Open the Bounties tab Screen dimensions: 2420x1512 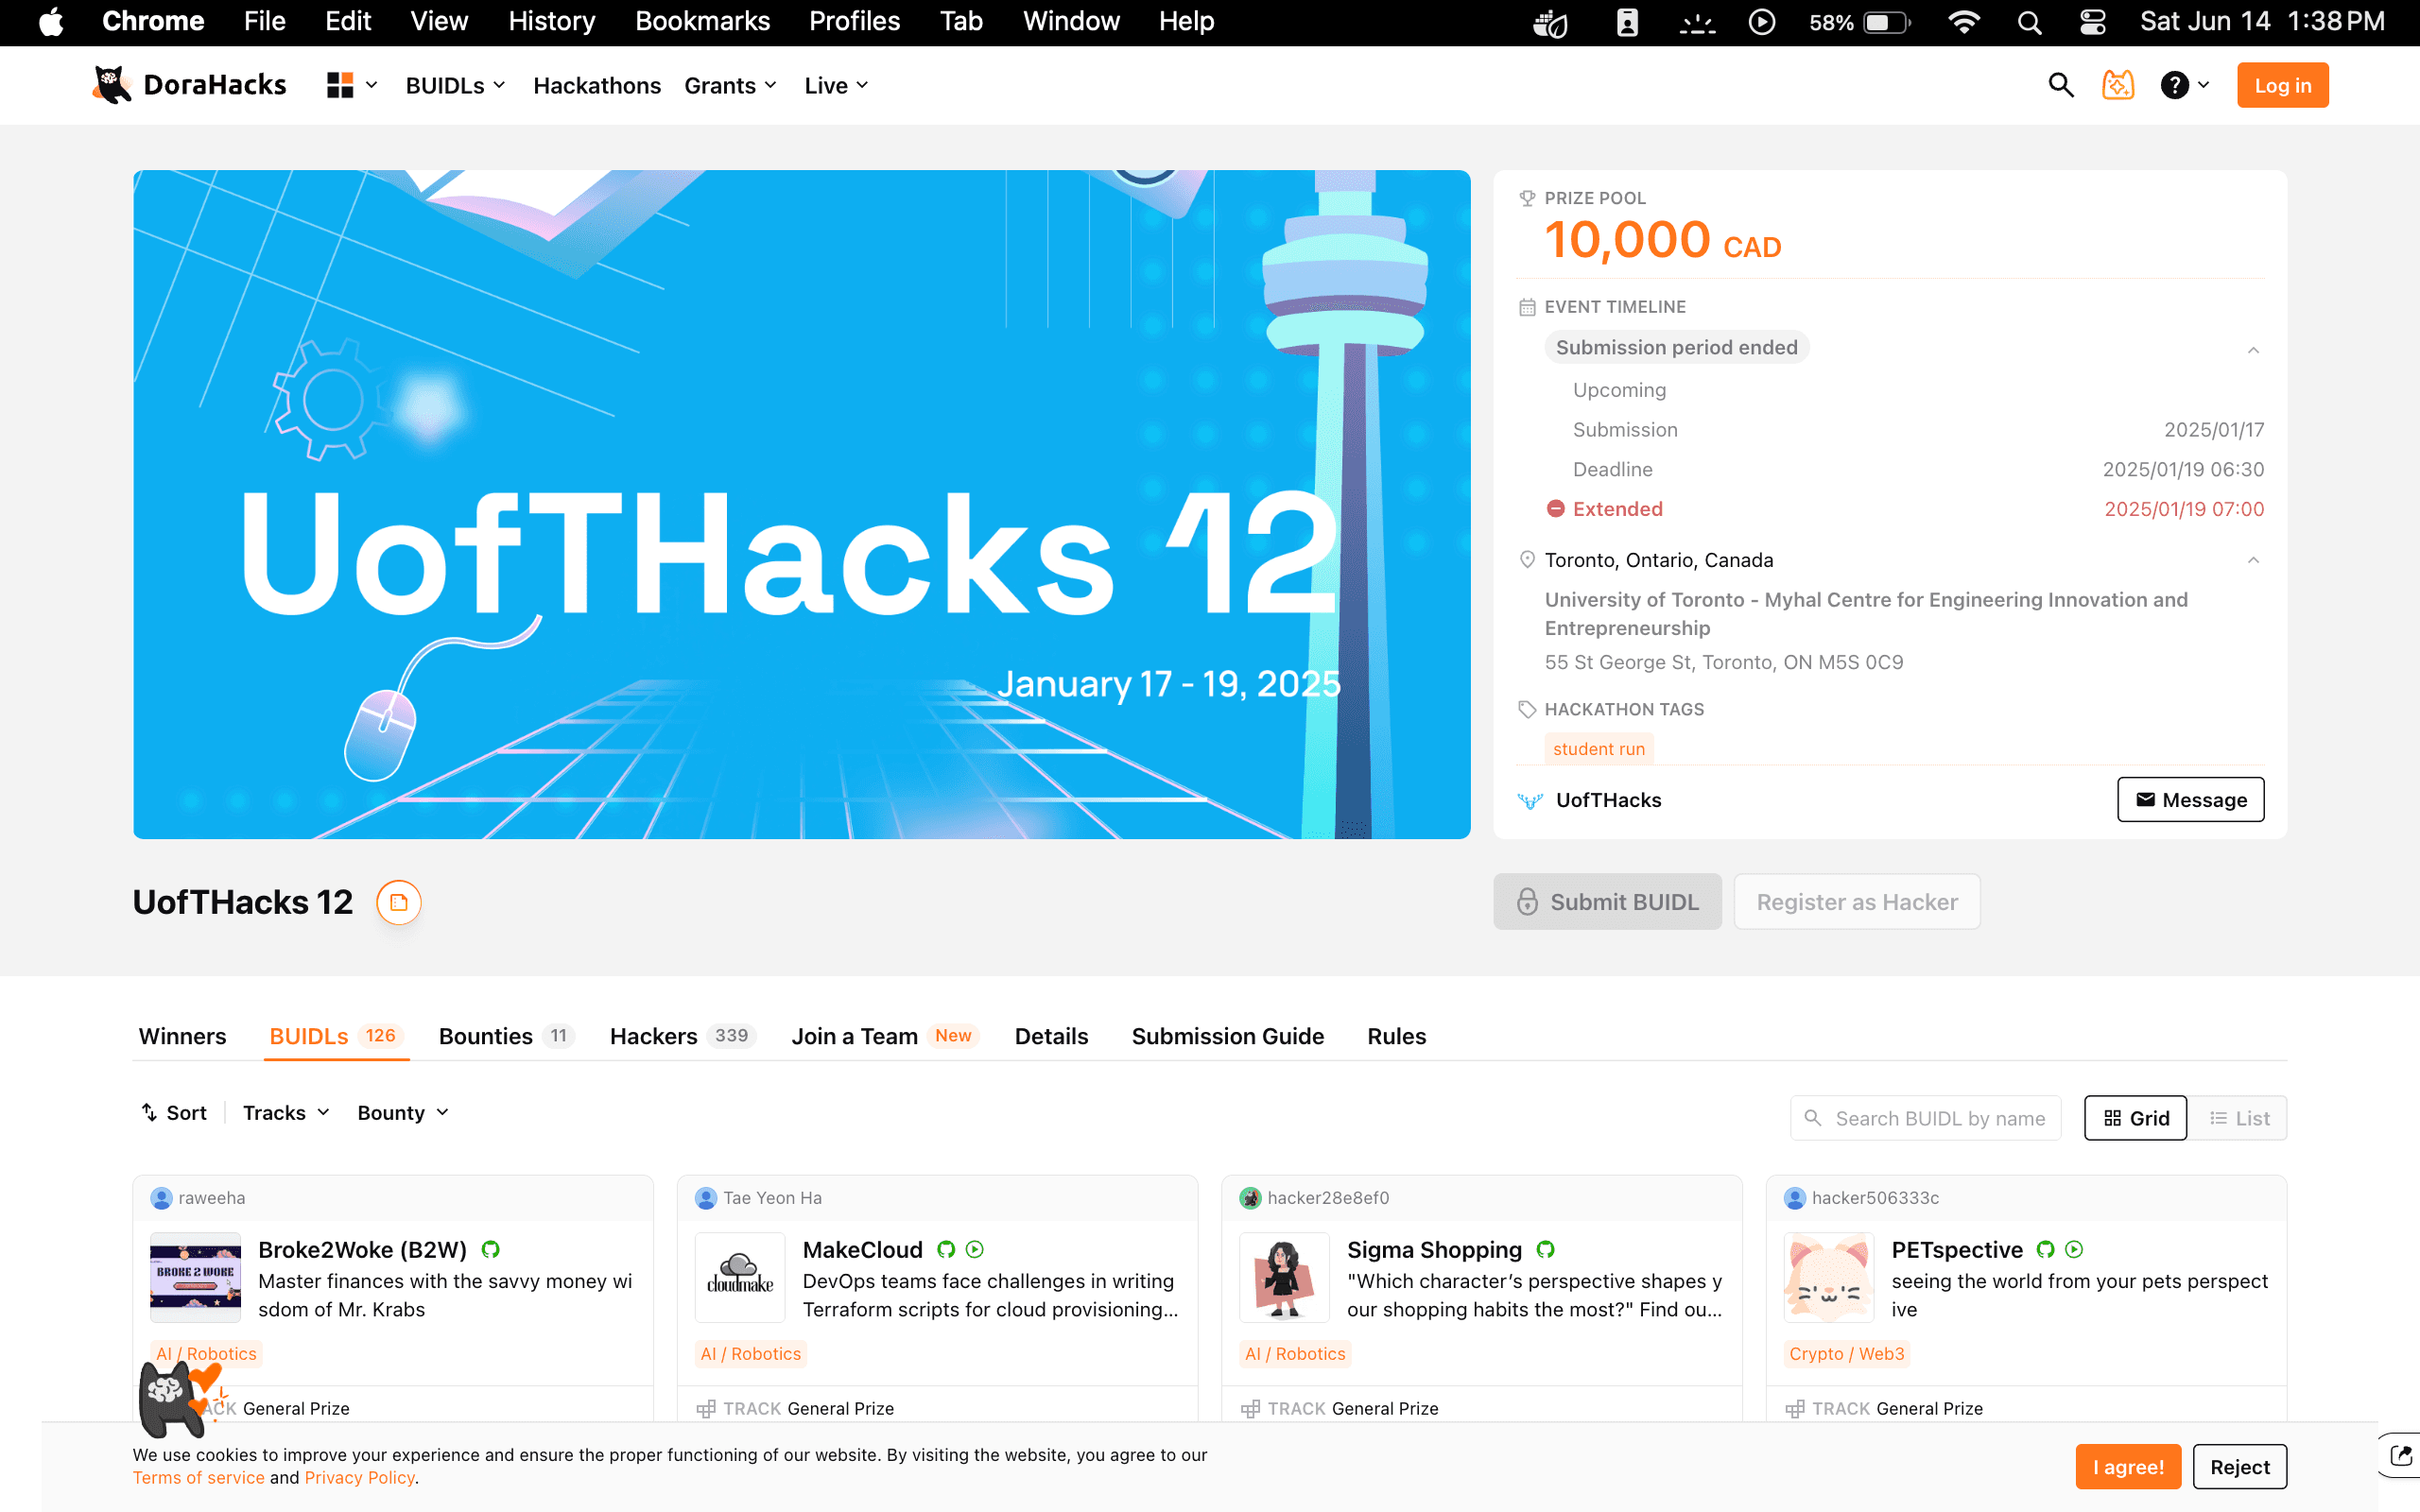506,1036
